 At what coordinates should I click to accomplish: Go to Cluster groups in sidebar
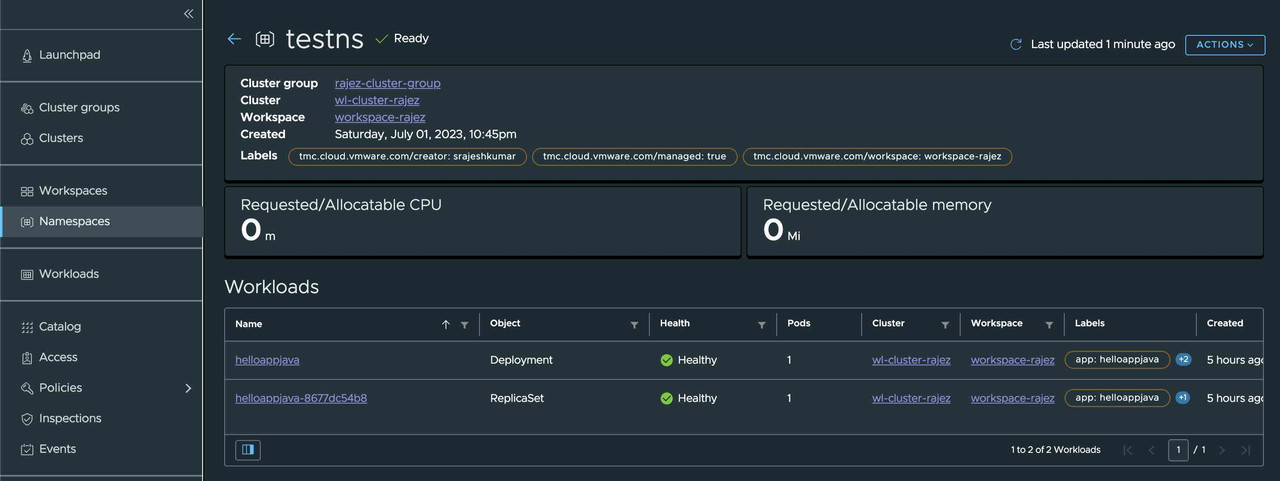(x=79, y=108)
